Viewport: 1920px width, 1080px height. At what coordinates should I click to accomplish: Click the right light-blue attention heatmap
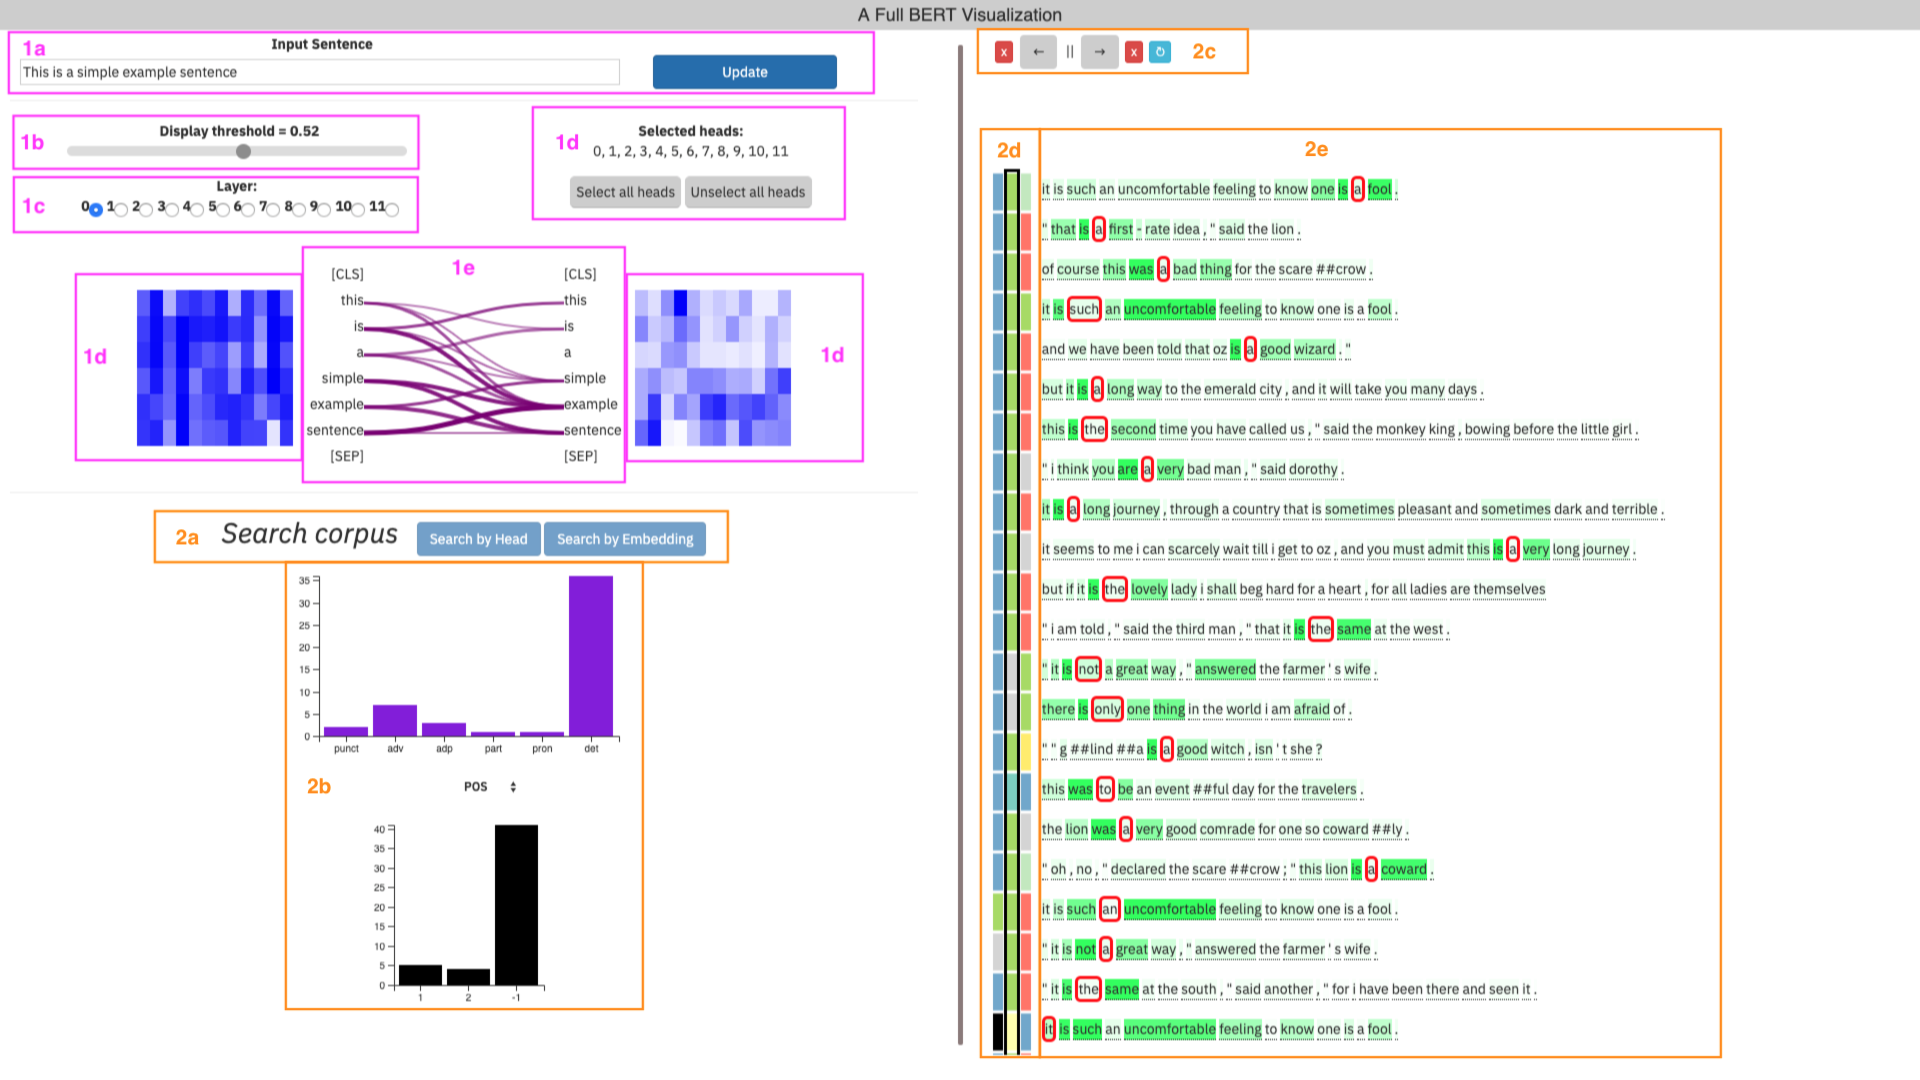click(713, 368)
